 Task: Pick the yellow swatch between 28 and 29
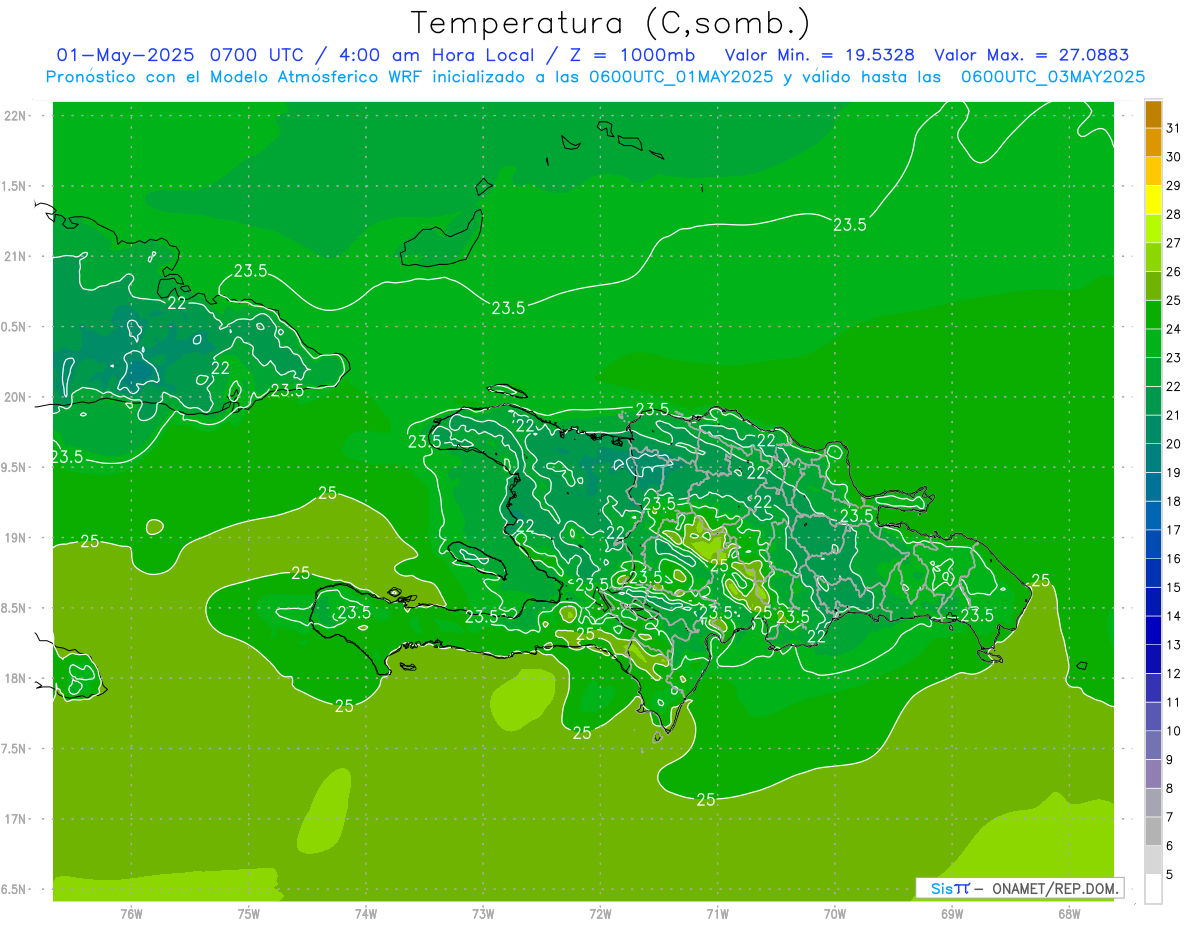[x=1153, y=200]
